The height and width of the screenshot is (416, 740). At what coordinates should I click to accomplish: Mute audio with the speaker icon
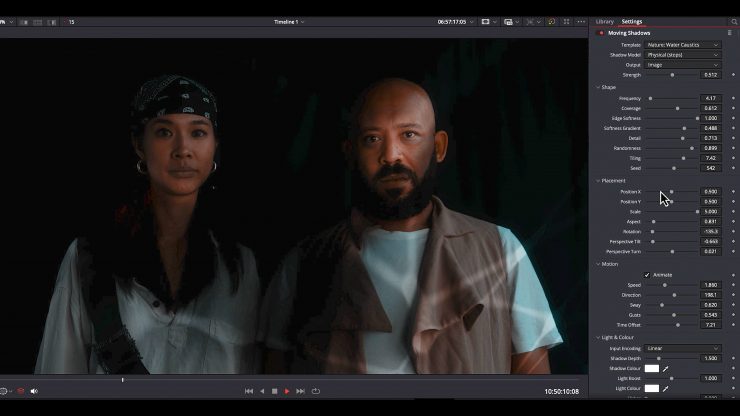[34, 391]
